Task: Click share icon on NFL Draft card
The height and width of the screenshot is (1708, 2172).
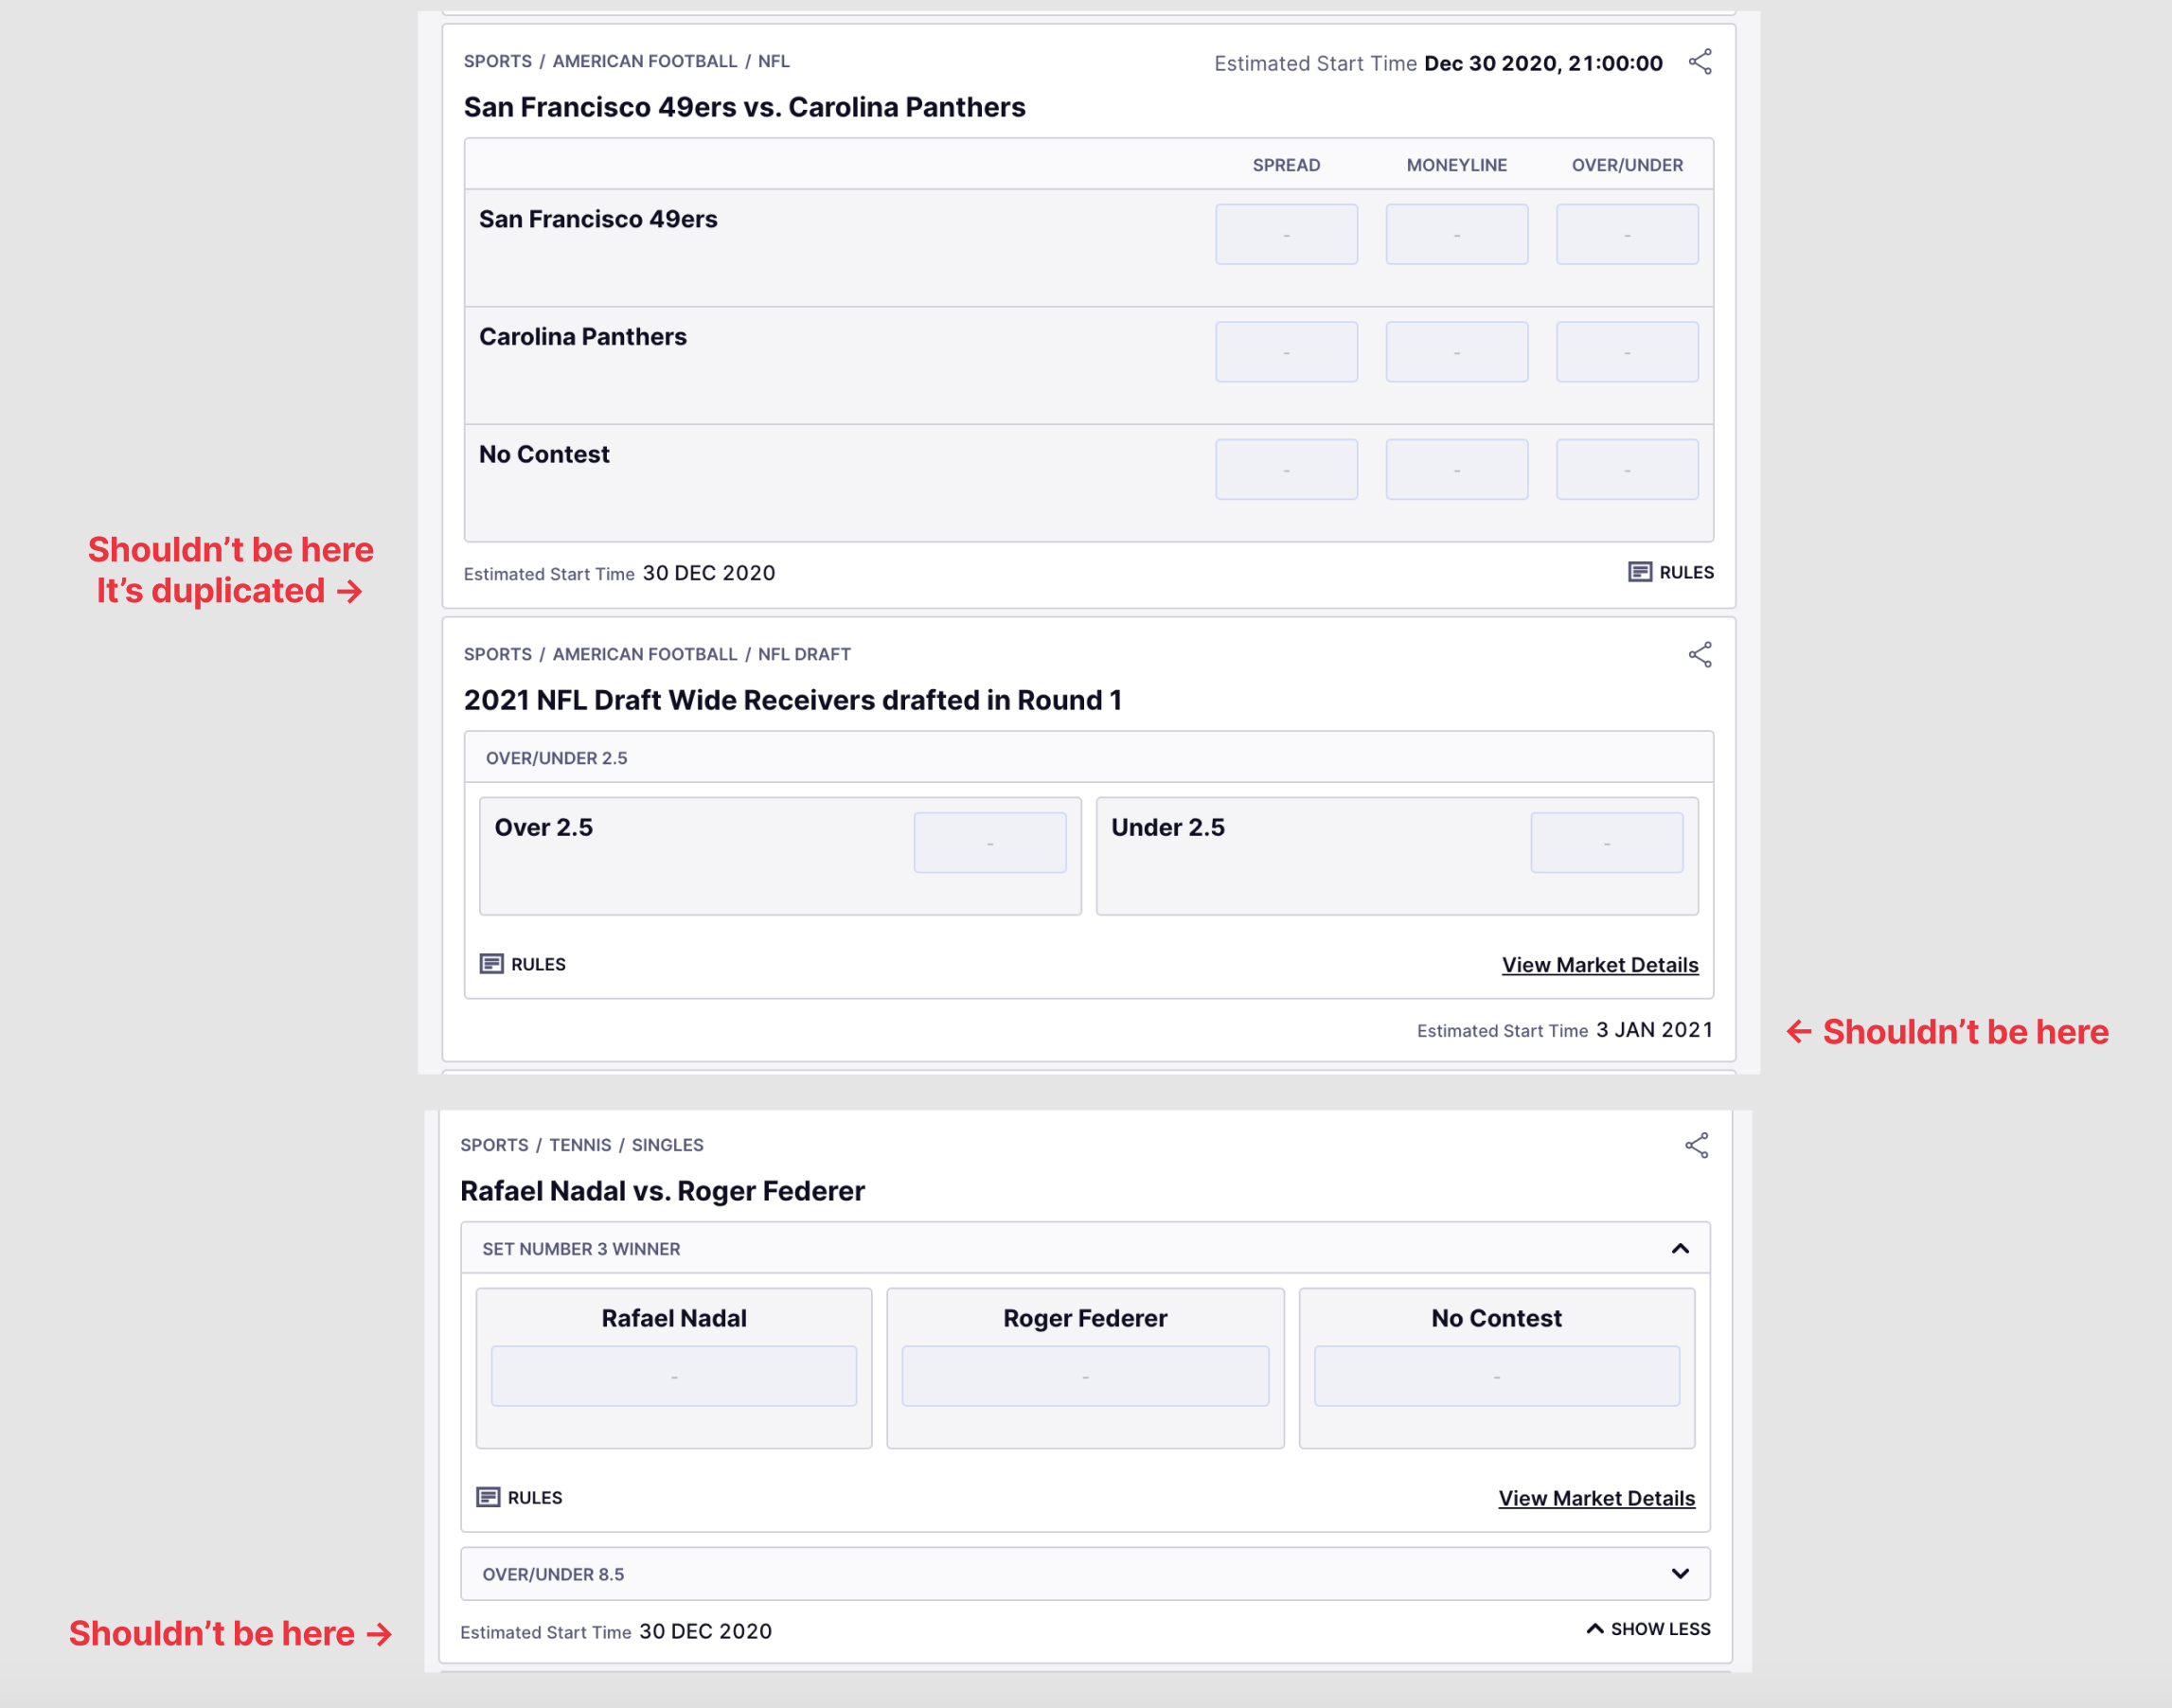Action: tap(1700, 655)
